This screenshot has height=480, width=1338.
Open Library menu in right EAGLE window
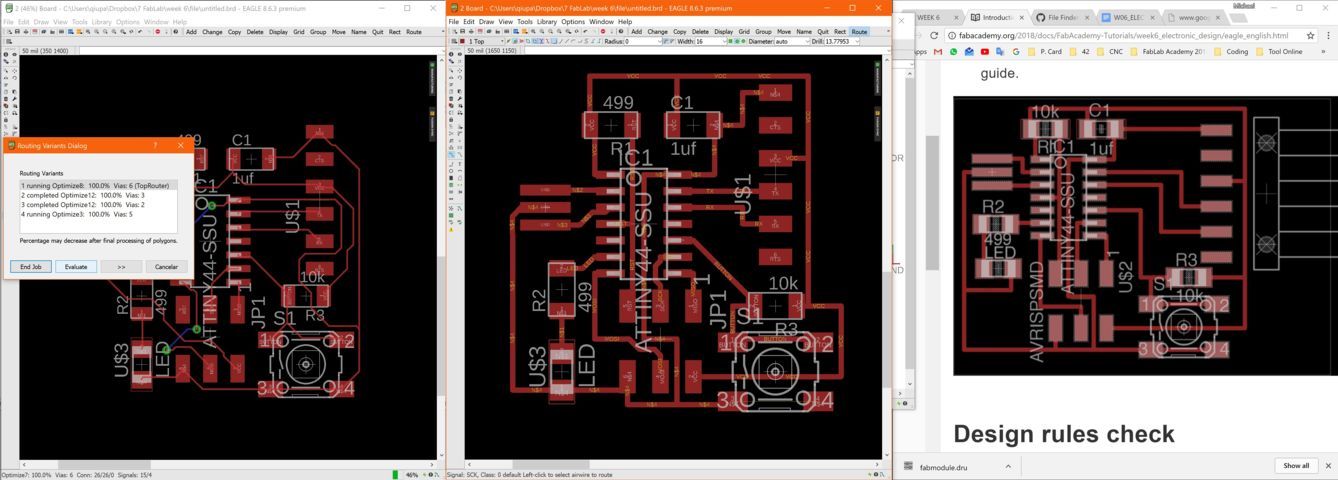(x=547, y=21)
